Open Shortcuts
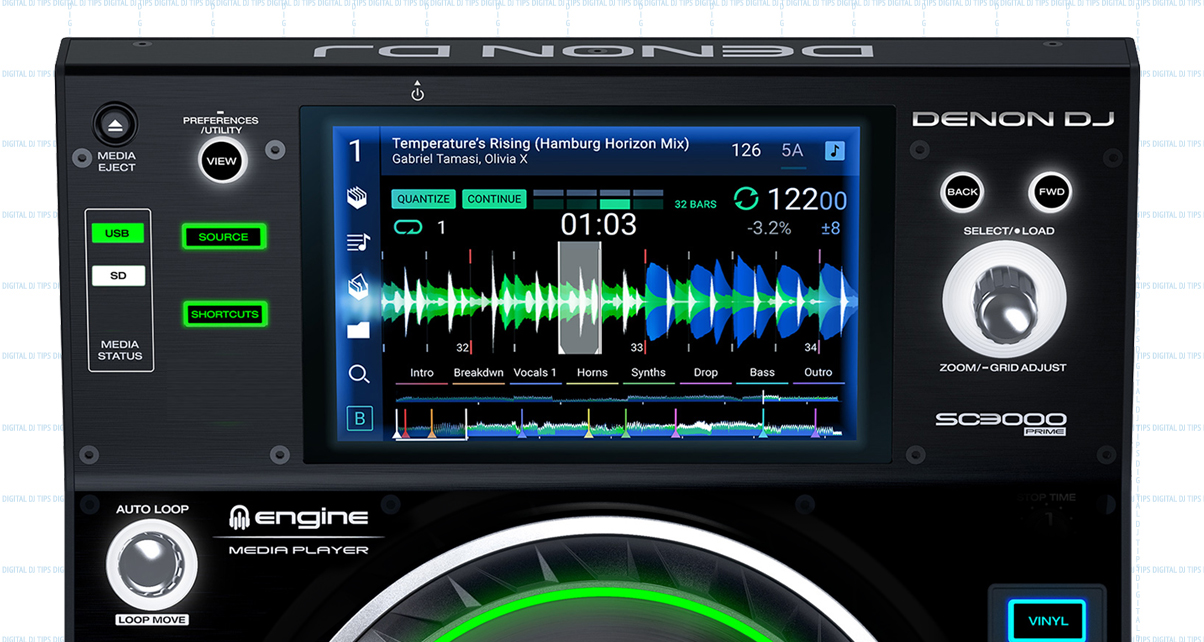 pyautogui.click(x=225, y=314)
